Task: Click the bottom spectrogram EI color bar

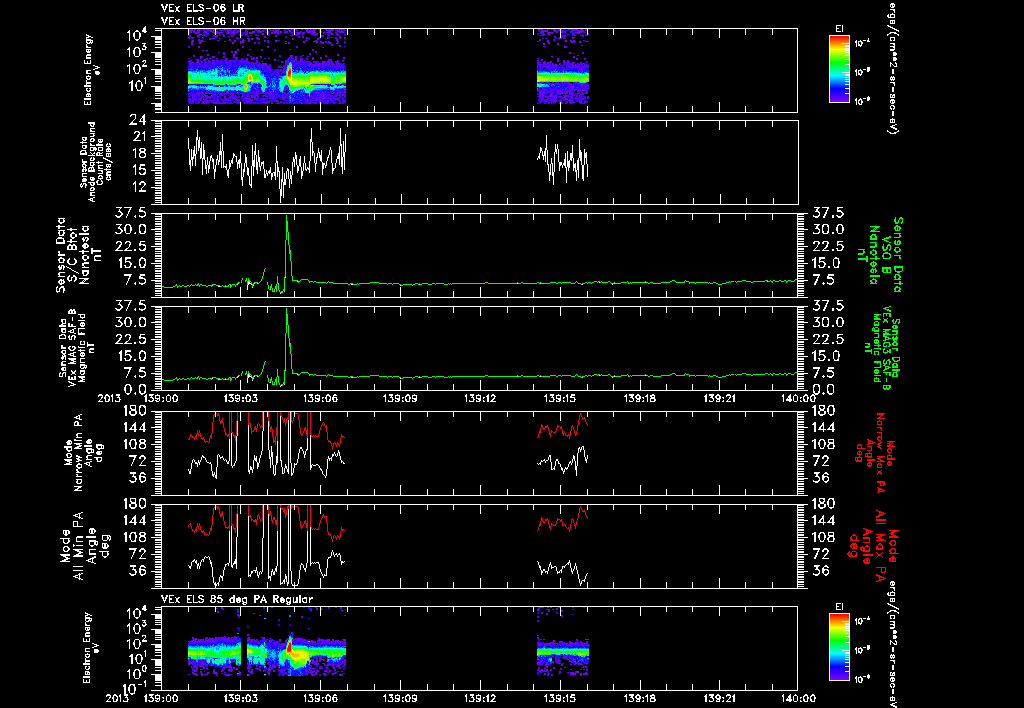Action: (x=839, y=647)
